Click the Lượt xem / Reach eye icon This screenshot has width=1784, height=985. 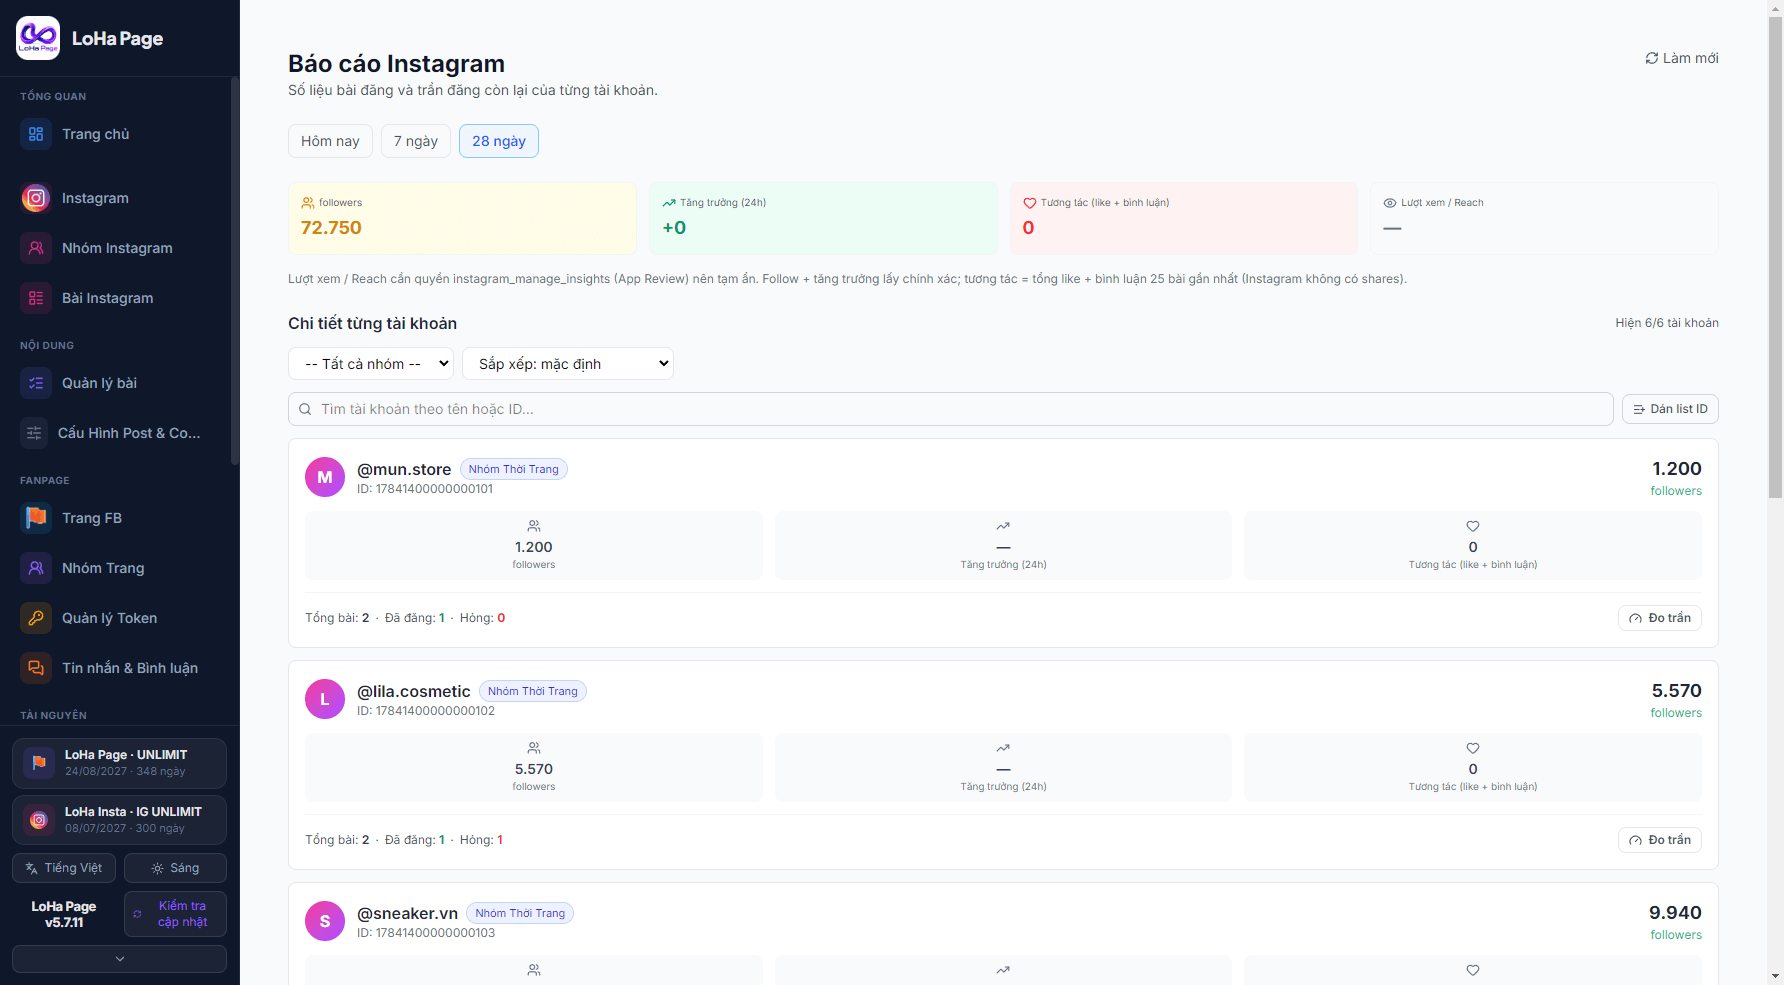click(1390, 203)
